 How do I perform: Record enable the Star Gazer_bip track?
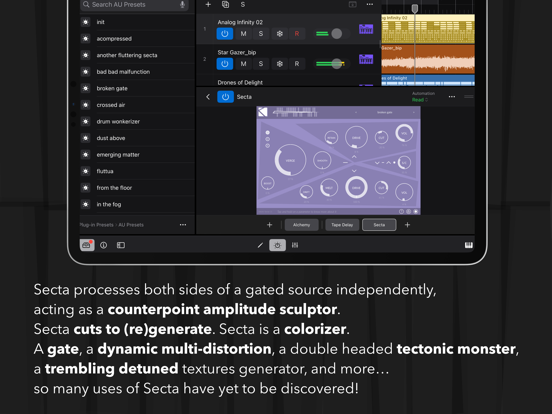tap(297, 64)
